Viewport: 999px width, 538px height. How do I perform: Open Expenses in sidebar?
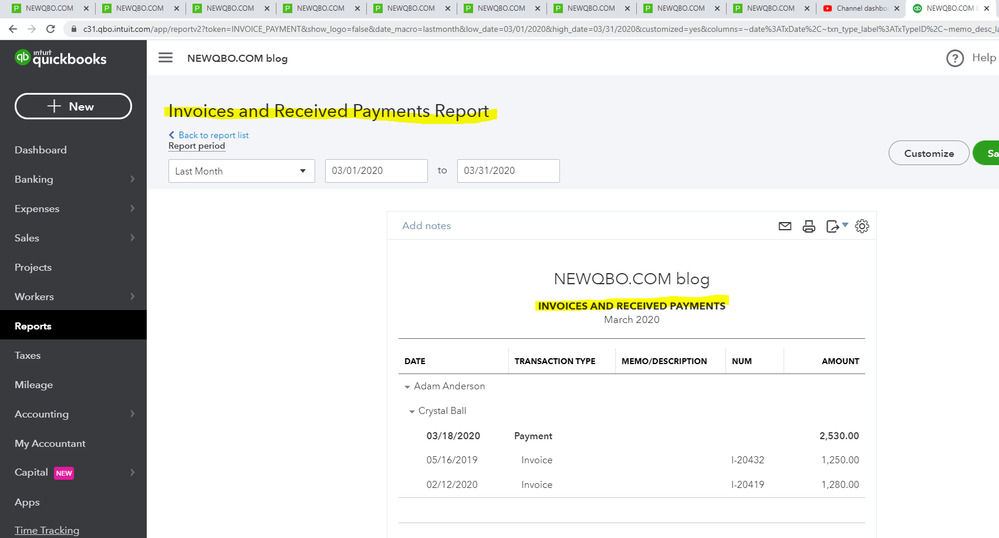click(x=37, y=208)
